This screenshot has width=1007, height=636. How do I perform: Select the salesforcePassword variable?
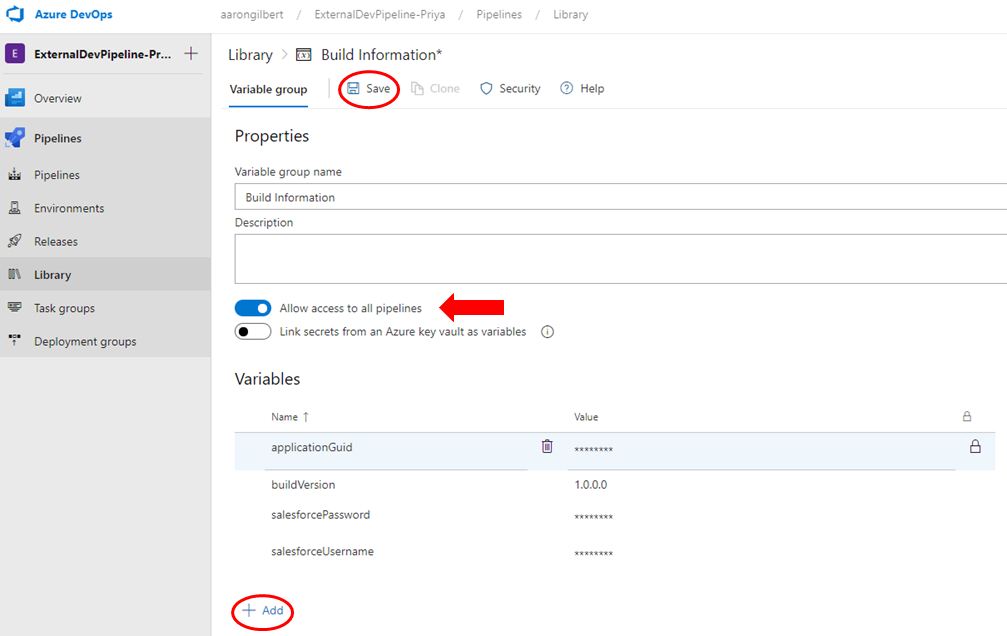click(320, 515)
